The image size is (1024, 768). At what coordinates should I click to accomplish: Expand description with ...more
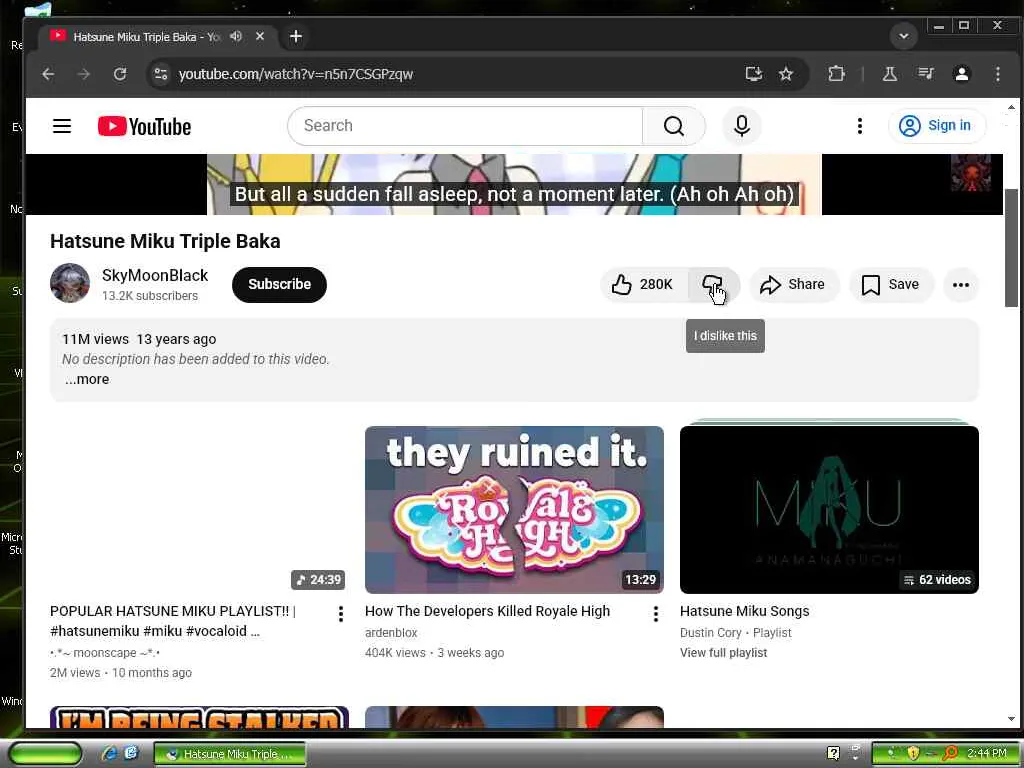point(87,379)
